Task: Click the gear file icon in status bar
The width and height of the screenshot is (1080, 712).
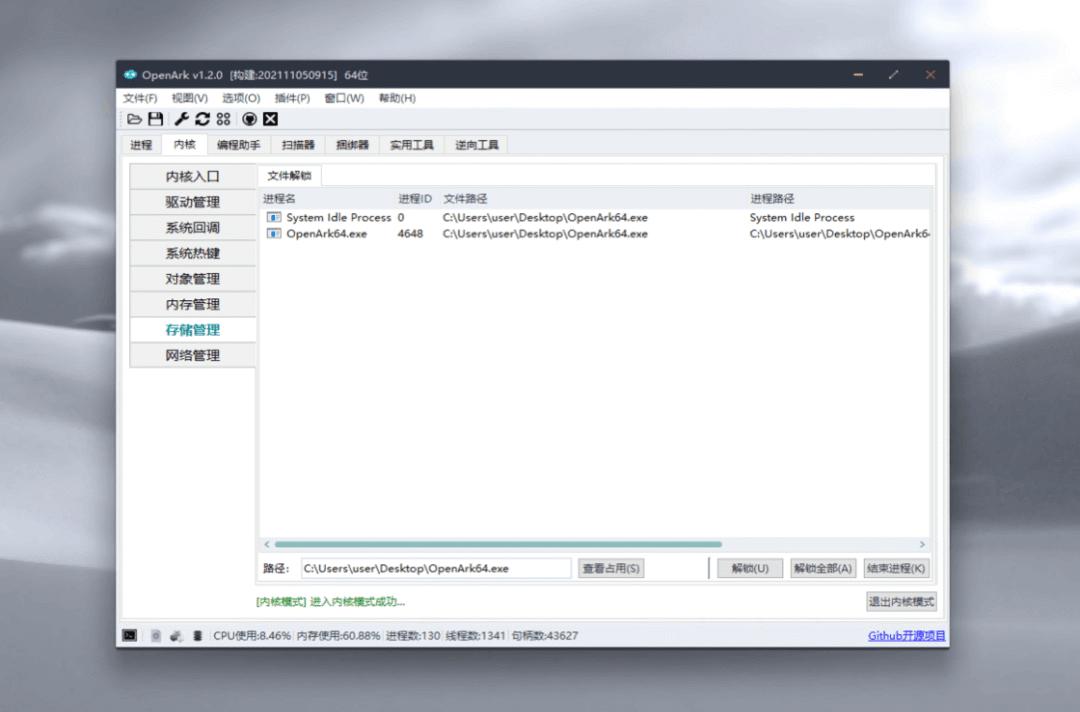Action: tap(156, 636)
